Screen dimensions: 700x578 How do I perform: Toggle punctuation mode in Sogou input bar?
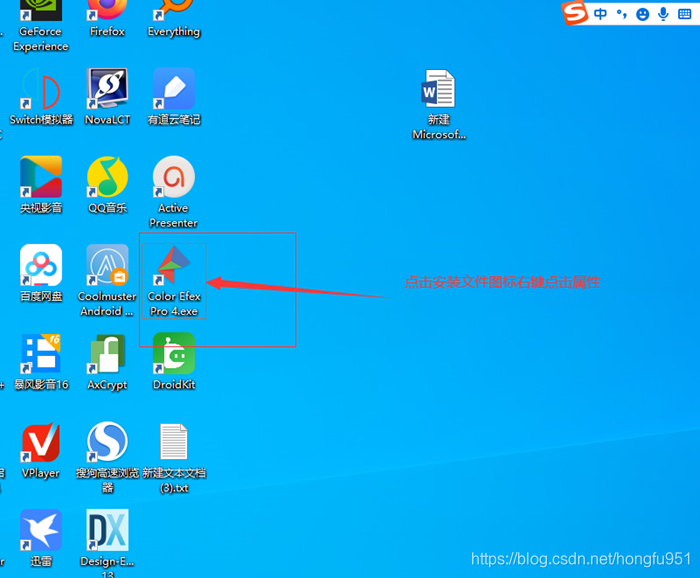621,14
